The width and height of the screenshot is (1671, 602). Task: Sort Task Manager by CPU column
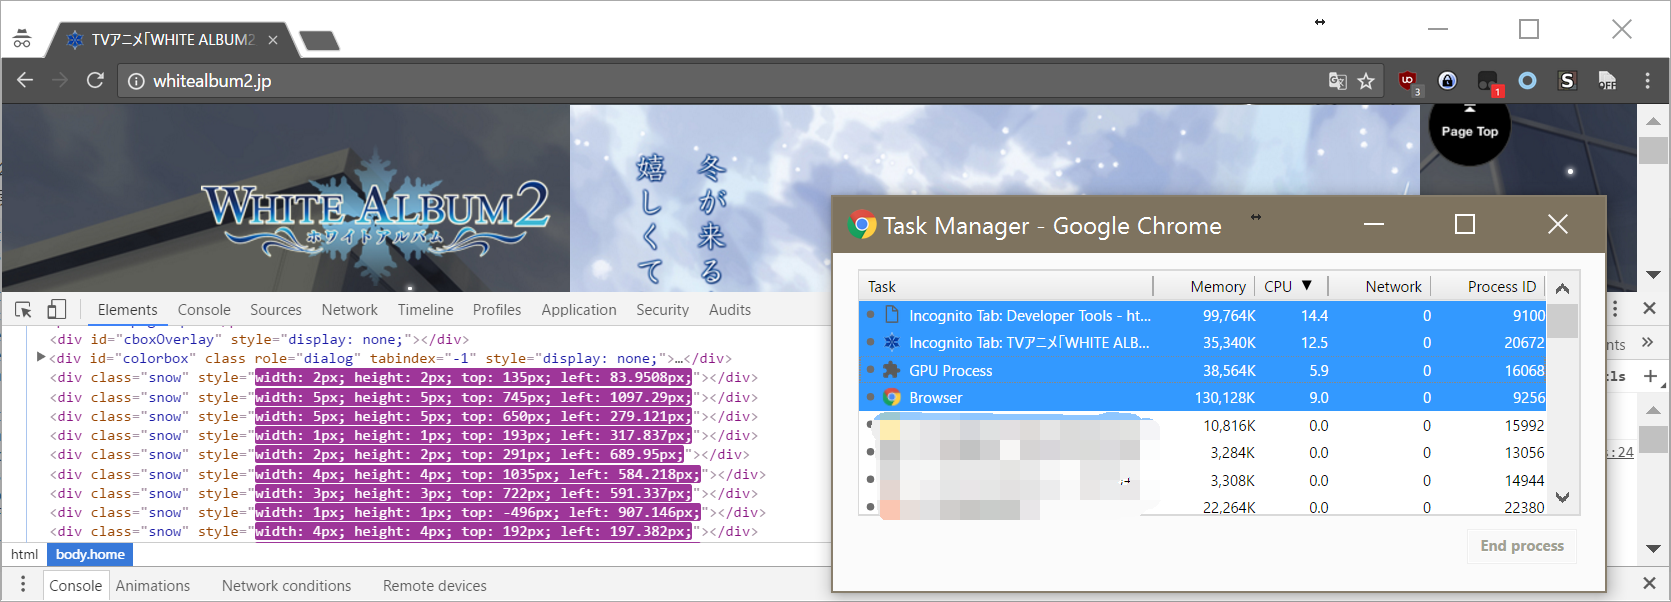tap(1289, 287)
